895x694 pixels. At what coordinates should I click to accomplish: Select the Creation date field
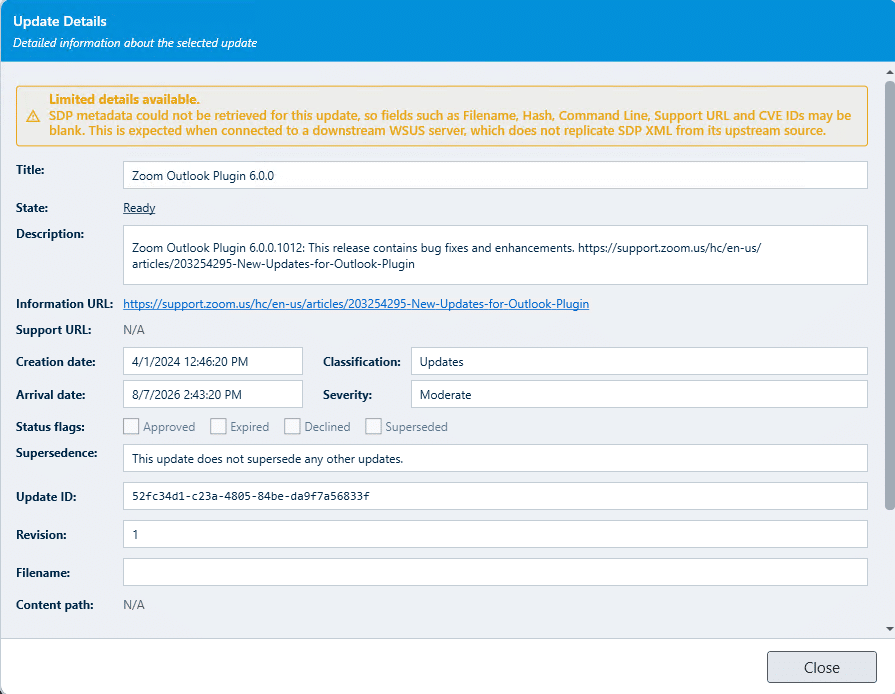(213, 361)
